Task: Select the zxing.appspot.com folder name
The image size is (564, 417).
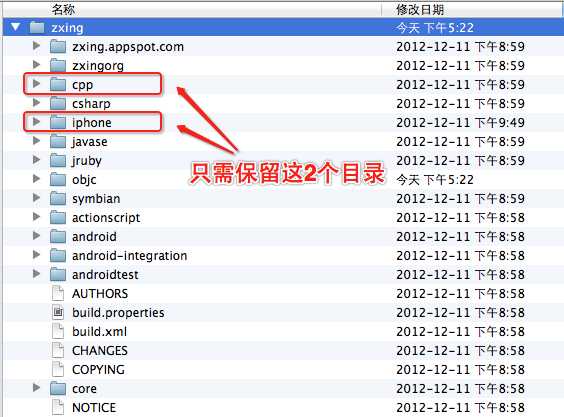Action: point(128,47)
